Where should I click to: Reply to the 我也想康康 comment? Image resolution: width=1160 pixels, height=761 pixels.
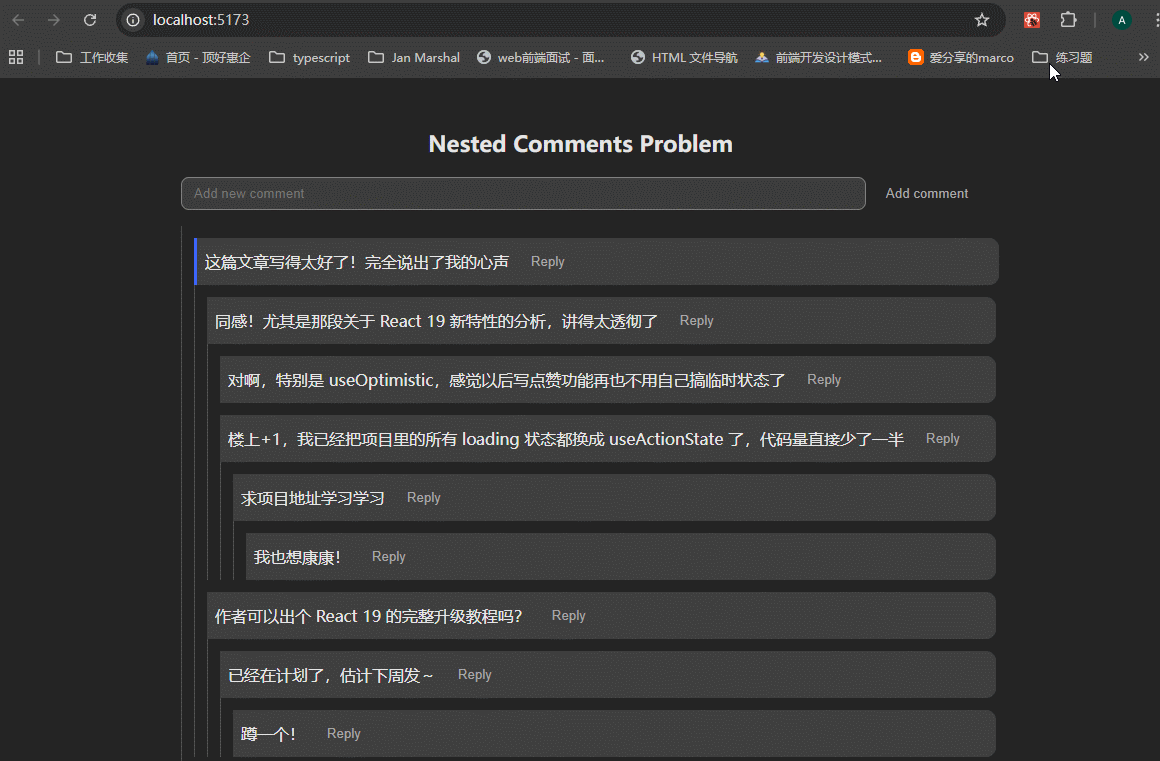389,557
